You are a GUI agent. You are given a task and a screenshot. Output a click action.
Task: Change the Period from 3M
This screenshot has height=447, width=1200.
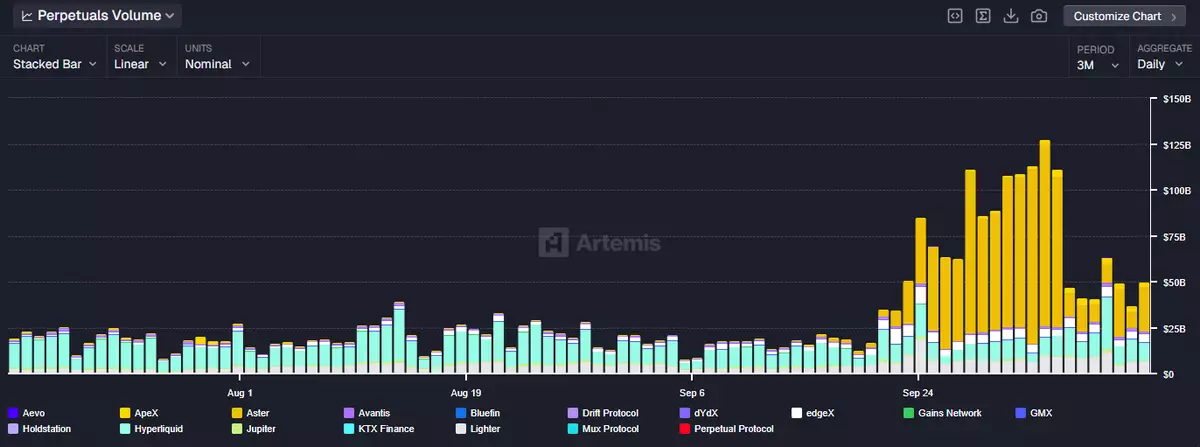1095,64
